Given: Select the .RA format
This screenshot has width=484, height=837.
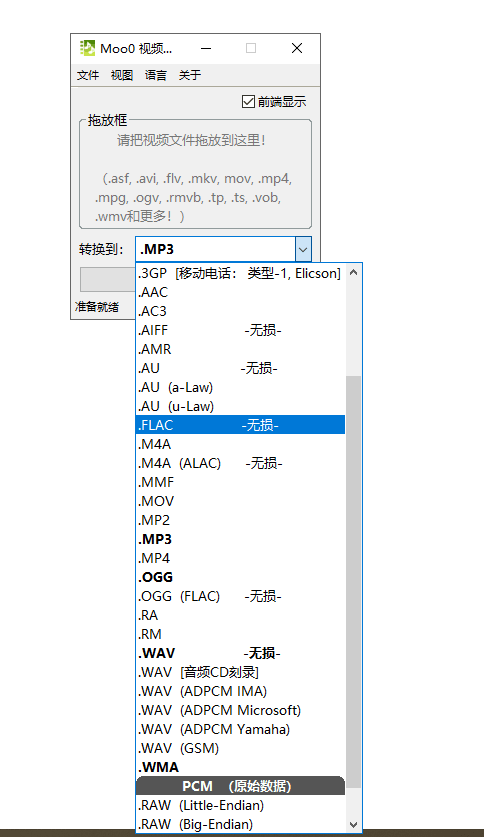Looking at the screenshot, I should (x=241, y=615).
